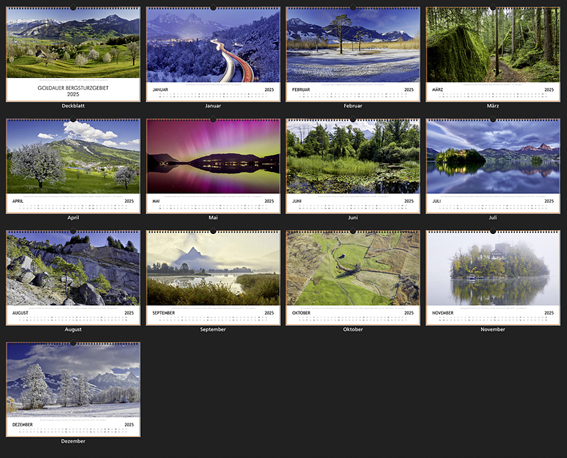Select the August rocky landscape page
This screenshot has width=567, height=458.
coord(73,278)
